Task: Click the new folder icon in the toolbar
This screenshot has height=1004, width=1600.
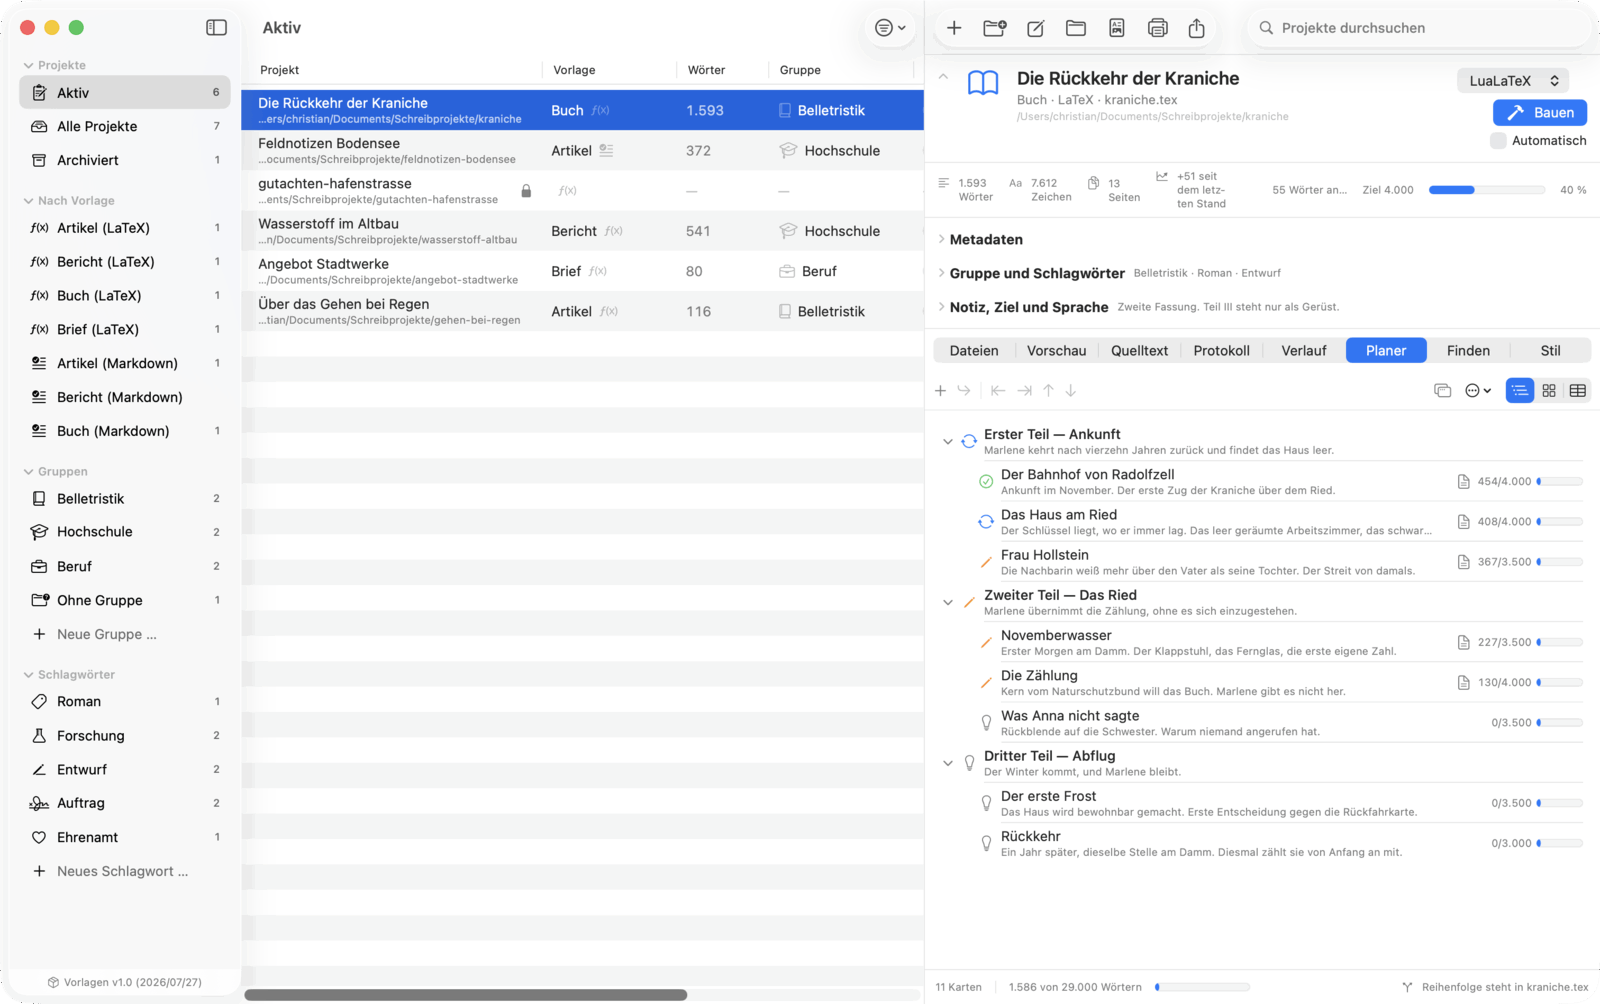Action: [995, 28]
